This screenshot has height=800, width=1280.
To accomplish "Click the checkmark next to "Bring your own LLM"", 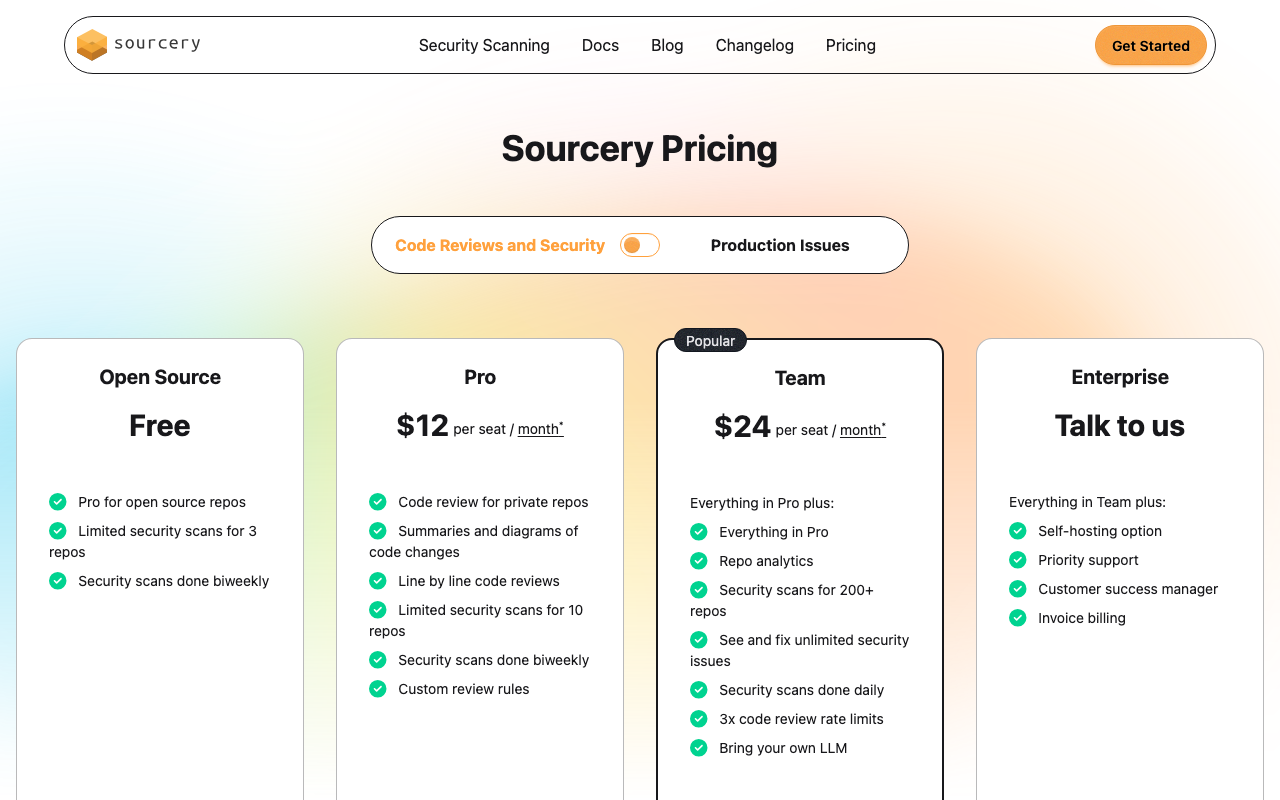I will (698, 748).
